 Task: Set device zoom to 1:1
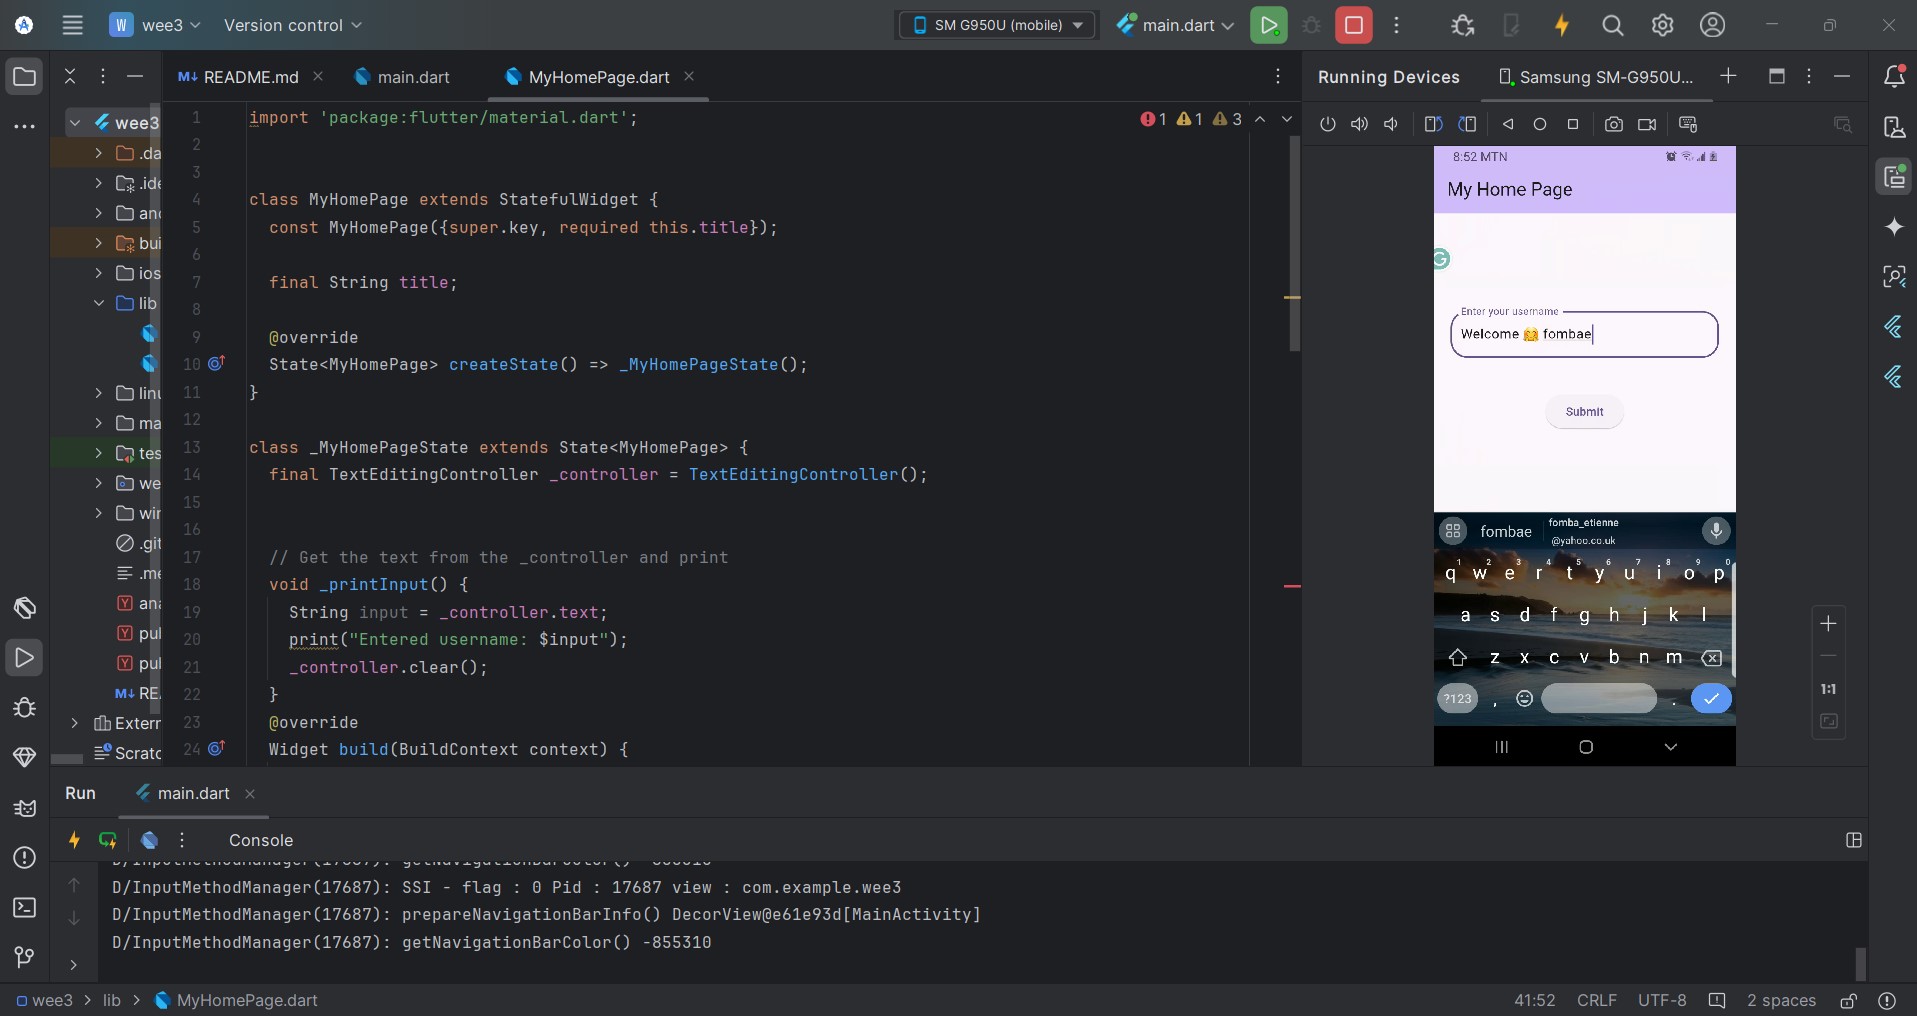[x=1828, y=689]
